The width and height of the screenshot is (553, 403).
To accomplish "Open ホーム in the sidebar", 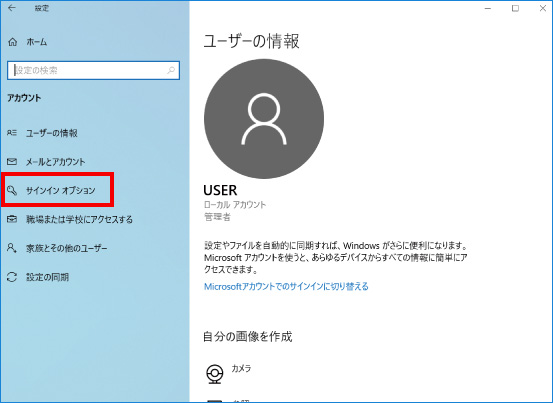I will 37,42.
